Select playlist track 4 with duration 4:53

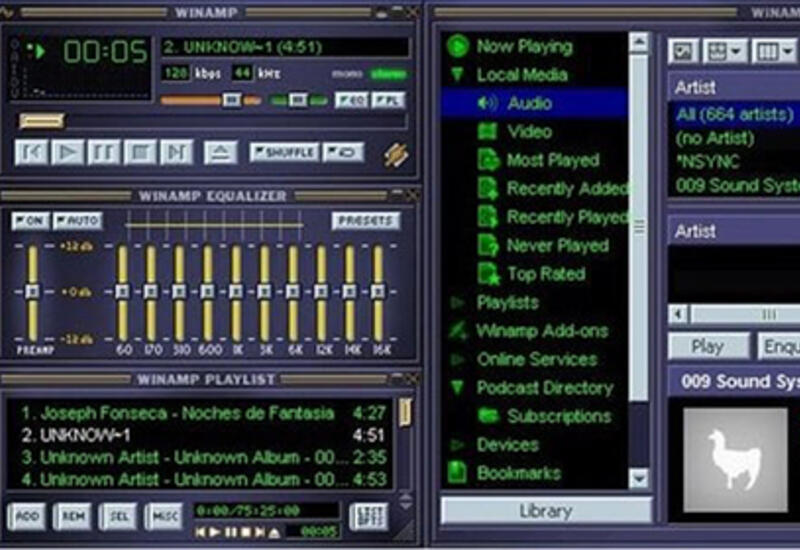coord(203,480)
